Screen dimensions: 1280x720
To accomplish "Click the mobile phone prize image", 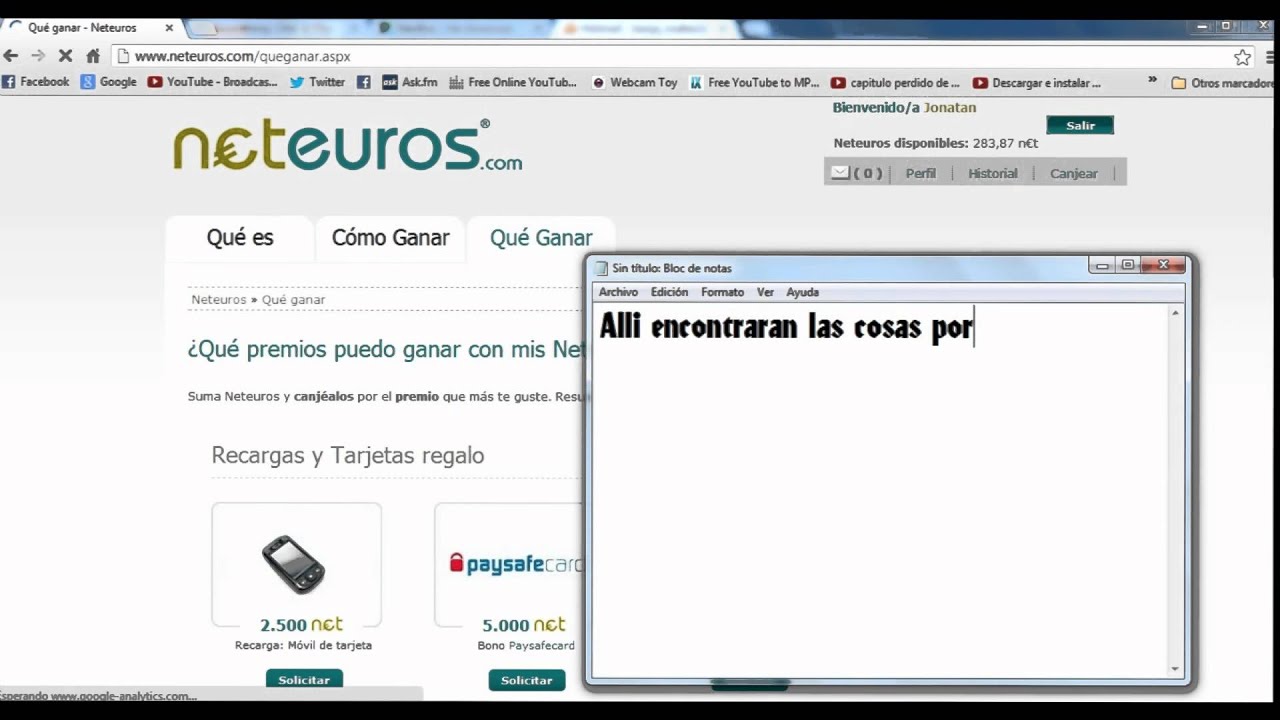I will [296, 565].
